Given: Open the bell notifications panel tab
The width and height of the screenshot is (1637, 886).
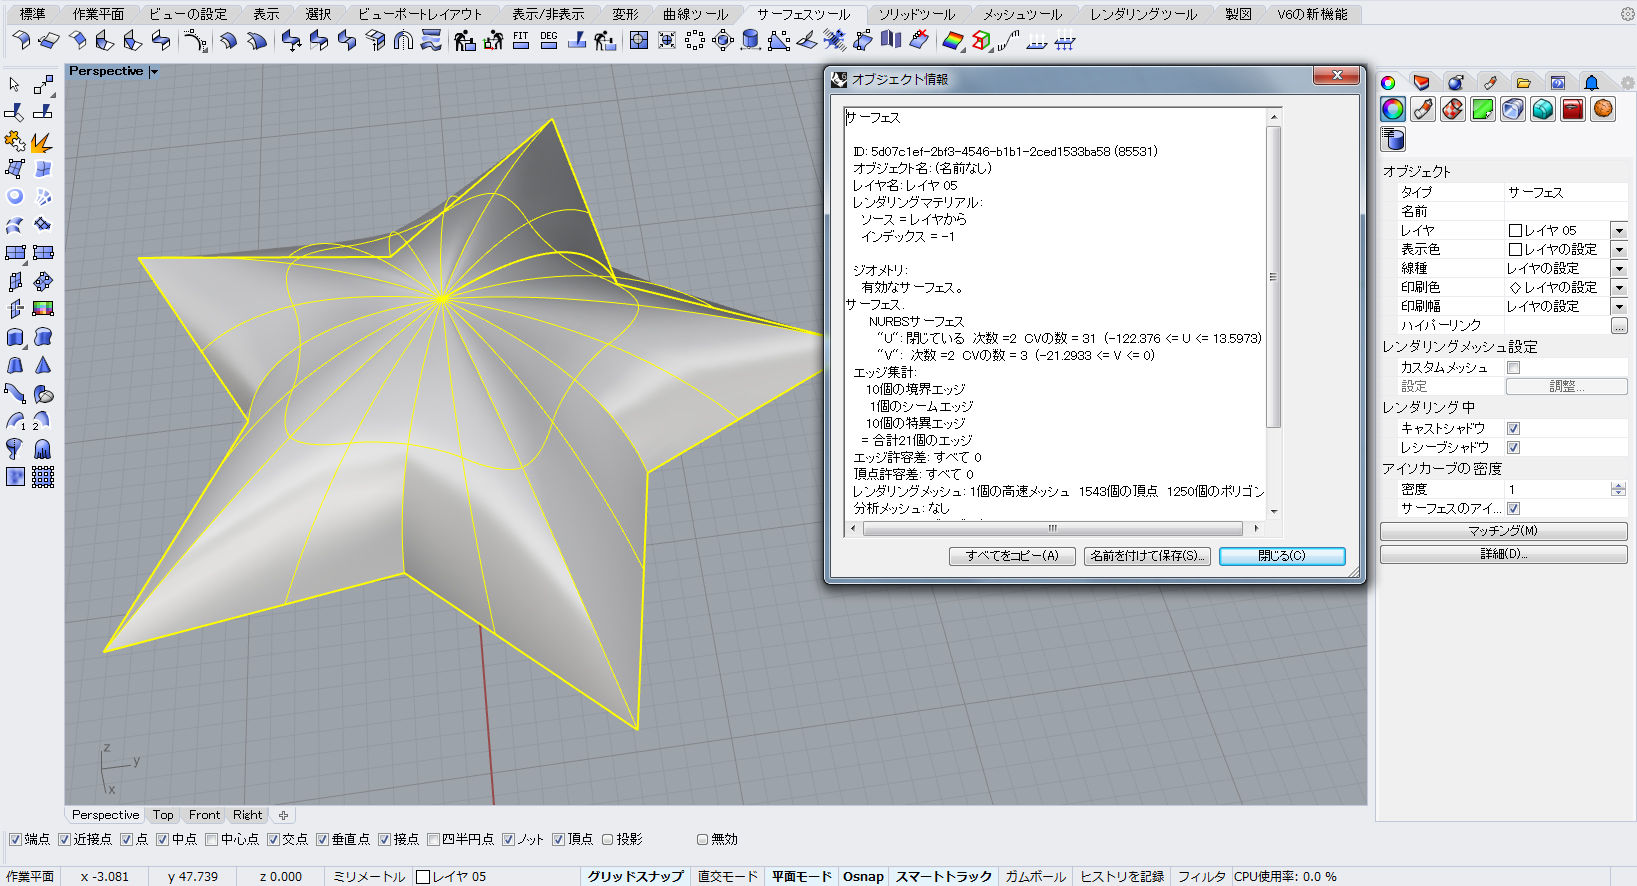Looking at the screenshot, I should click(x=1591, y=83).
